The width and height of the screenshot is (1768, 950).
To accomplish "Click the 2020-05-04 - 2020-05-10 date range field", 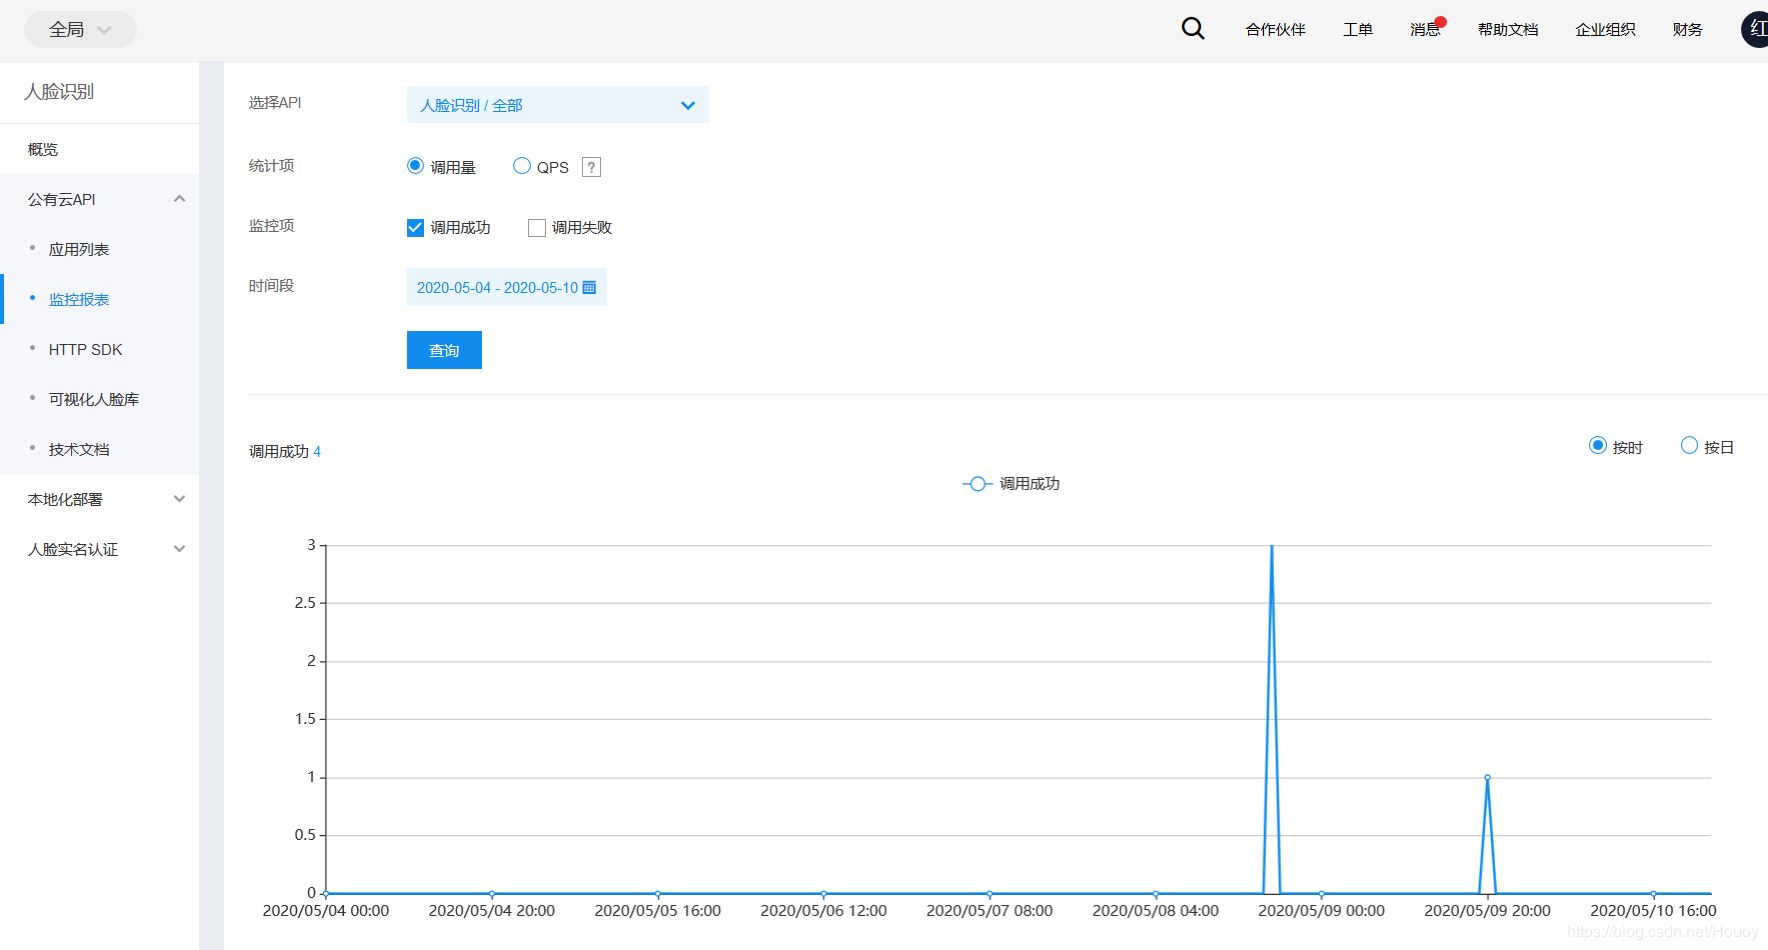I will pyautogui.click(x=507, y=288).
